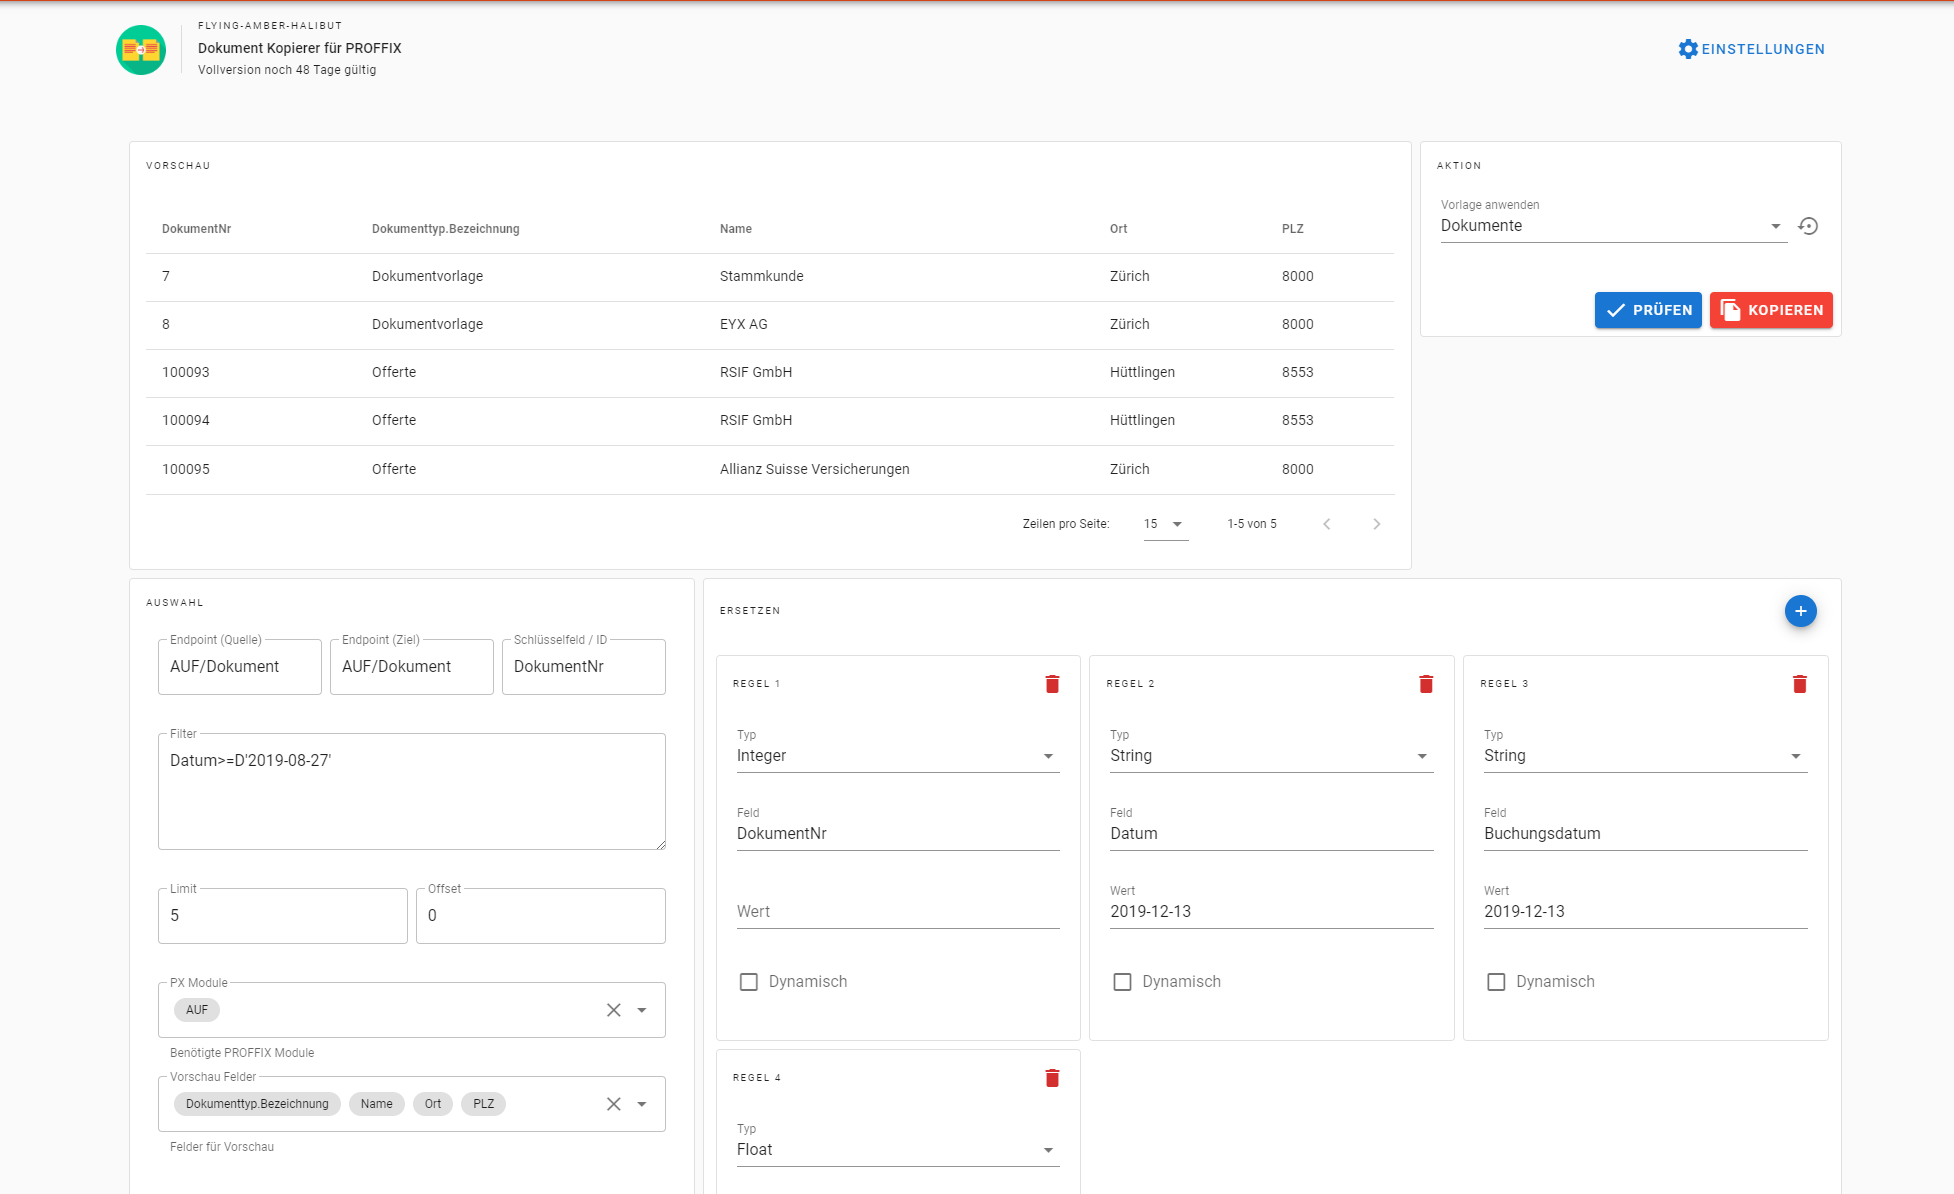This screenshot has width=1954, height=1194.
Task: Select the row with DokumentNr 100094
Action: pos(770,421)
